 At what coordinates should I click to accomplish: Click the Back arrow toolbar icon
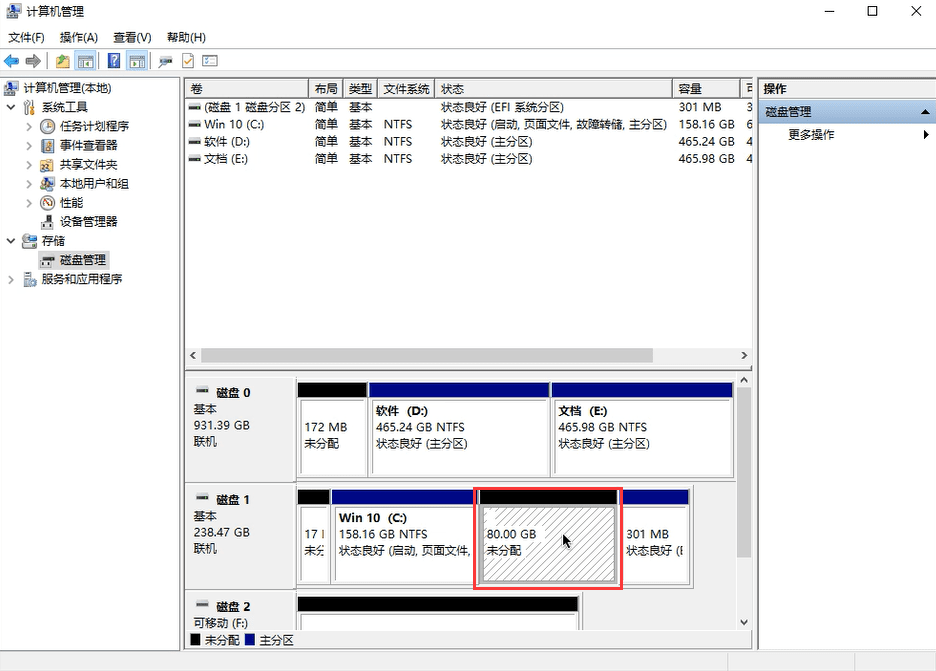[12, 61]
